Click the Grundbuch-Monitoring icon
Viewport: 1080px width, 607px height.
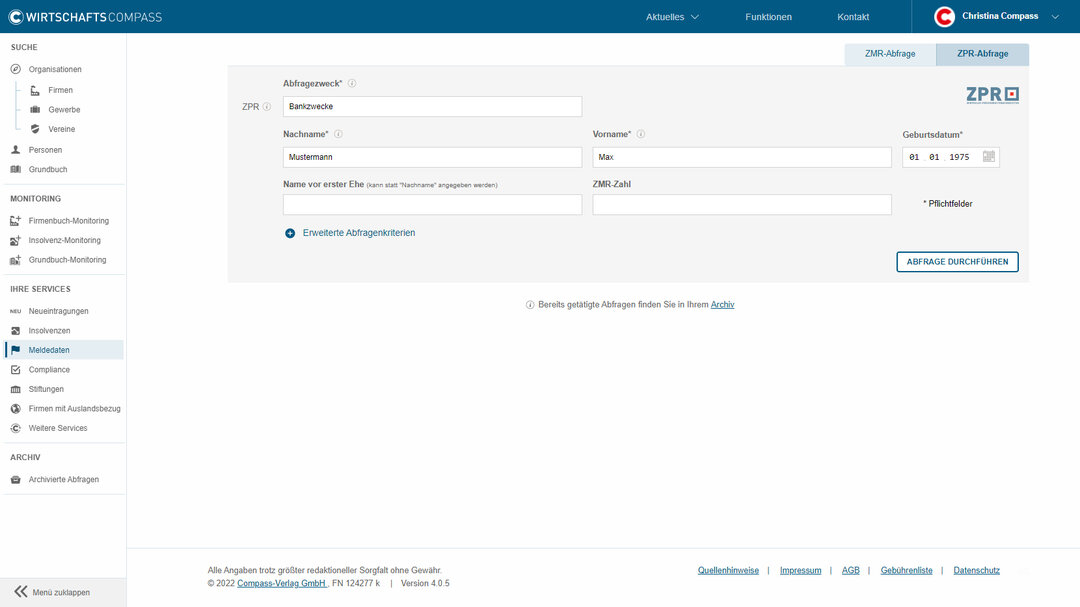coord(16,260)
